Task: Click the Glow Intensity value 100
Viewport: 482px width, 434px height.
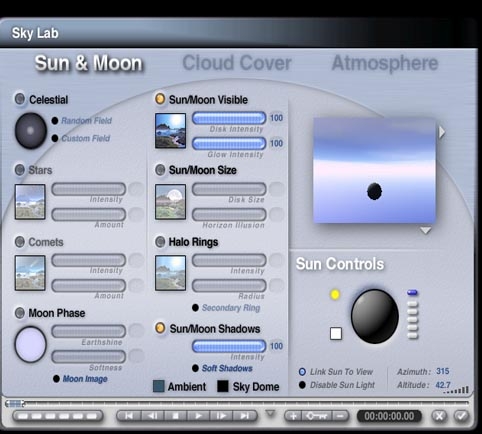Action: (276, 143)
